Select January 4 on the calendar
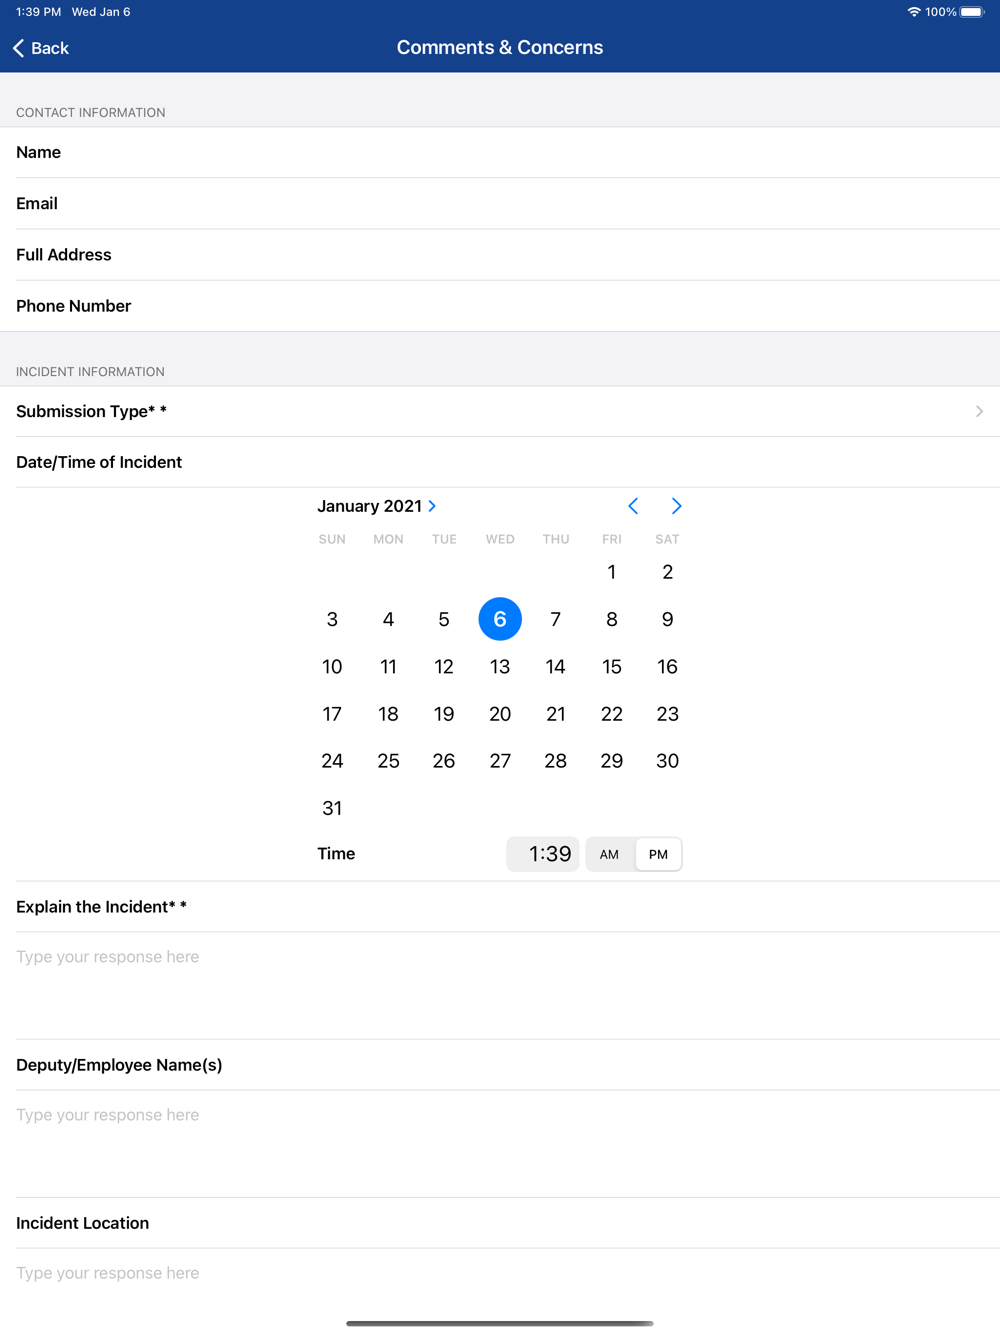Image resolution: width=1000 pixels, height=1334 pixels. (x=388, y=619)
